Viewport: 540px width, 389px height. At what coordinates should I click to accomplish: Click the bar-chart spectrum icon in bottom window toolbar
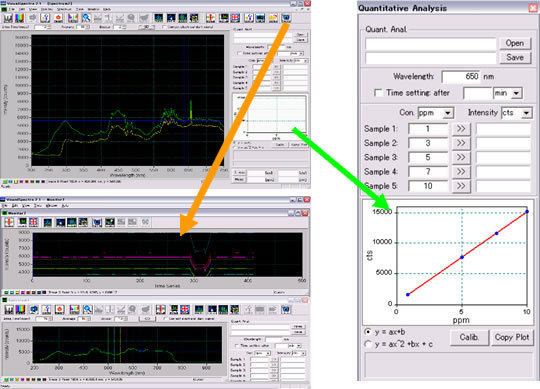(9, 309)
